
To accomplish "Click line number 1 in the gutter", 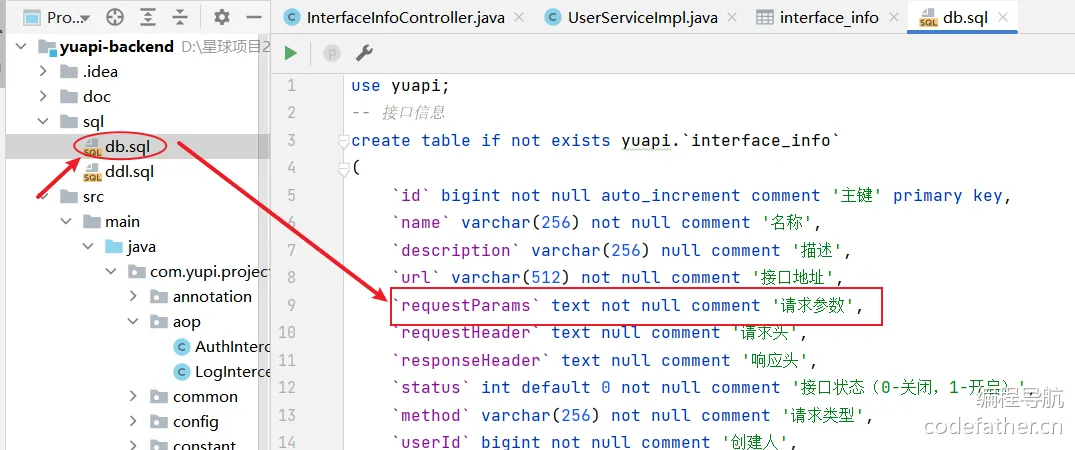I will (x=291, y=86).
